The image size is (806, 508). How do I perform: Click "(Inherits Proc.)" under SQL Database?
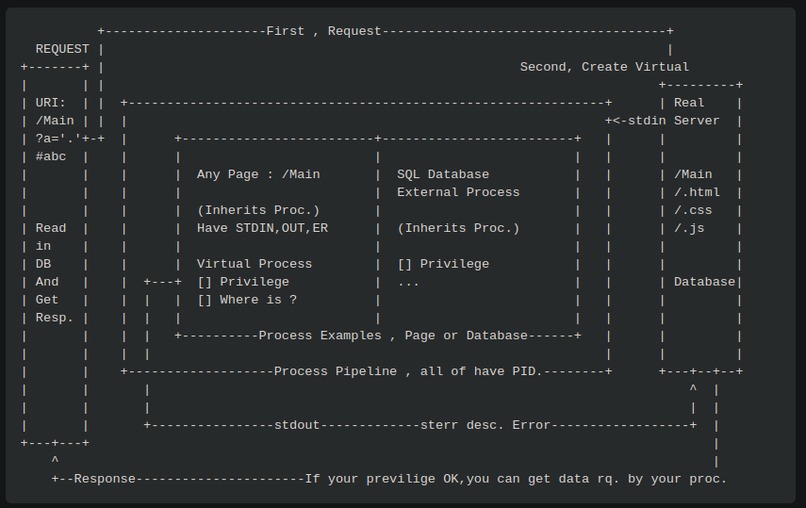(x=458, y=228)
